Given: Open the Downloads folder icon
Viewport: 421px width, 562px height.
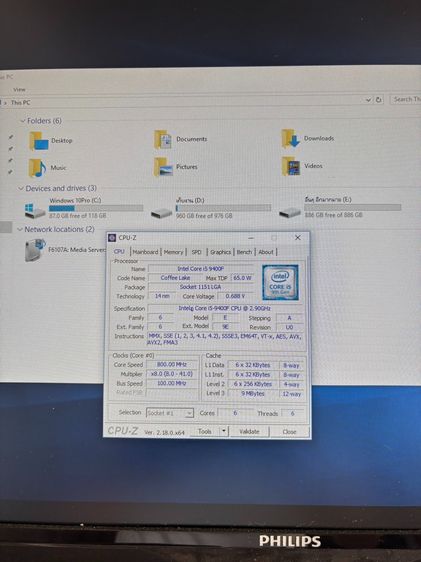Looking at the screenshot, I should click(291, 139).
